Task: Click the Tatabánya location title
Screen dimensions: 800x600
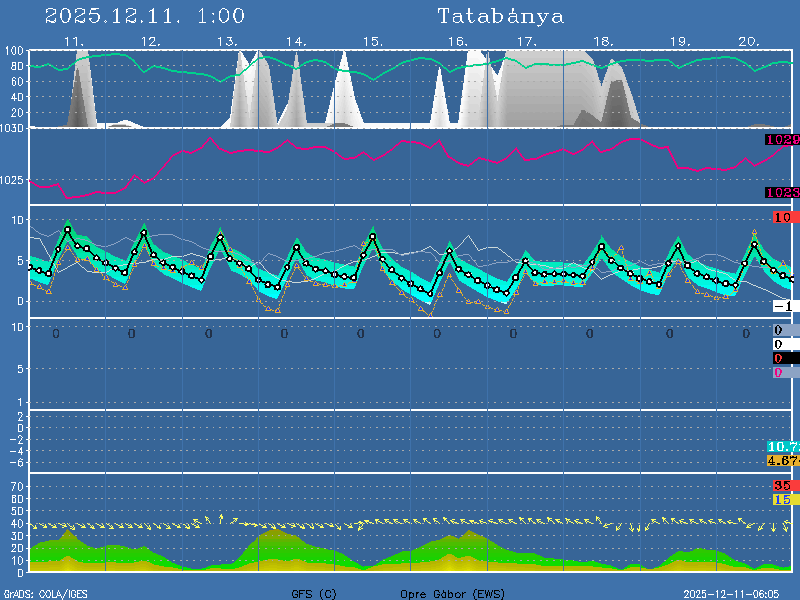Action: pyautogui.click(x=500, y=16)
